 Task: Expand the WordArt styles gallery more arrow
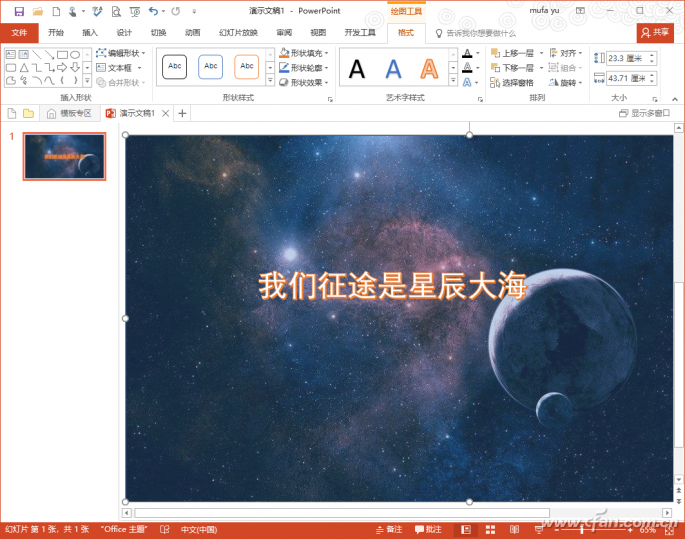point(453,80)
